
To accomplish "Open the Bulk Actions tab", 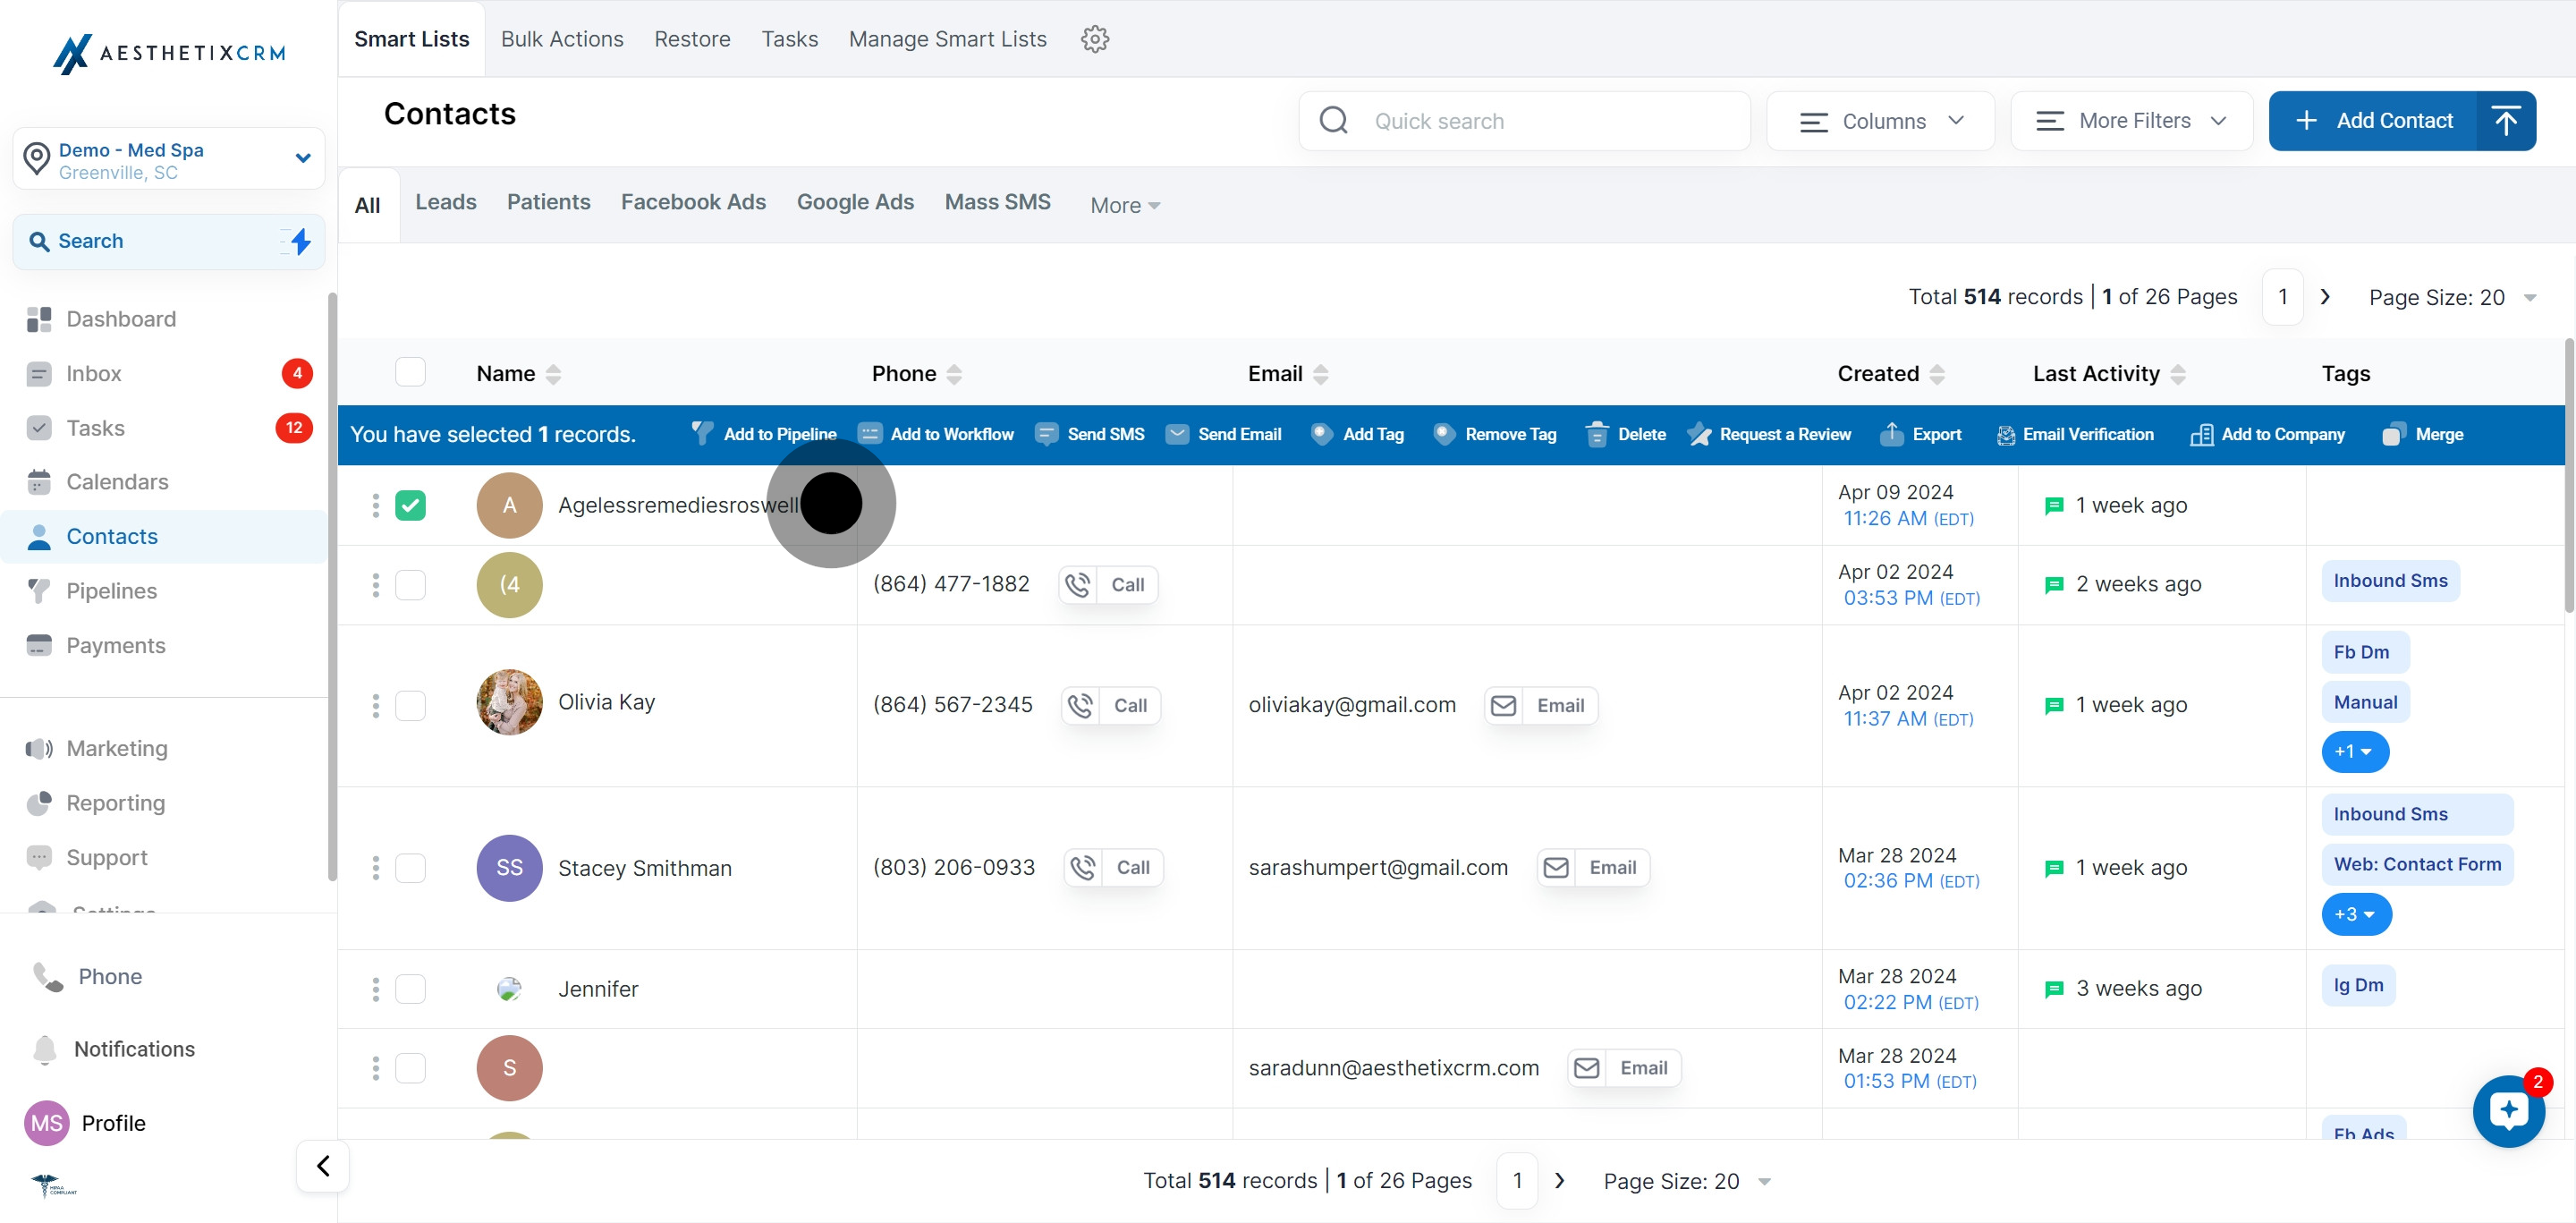I will [x=562, y=39].
